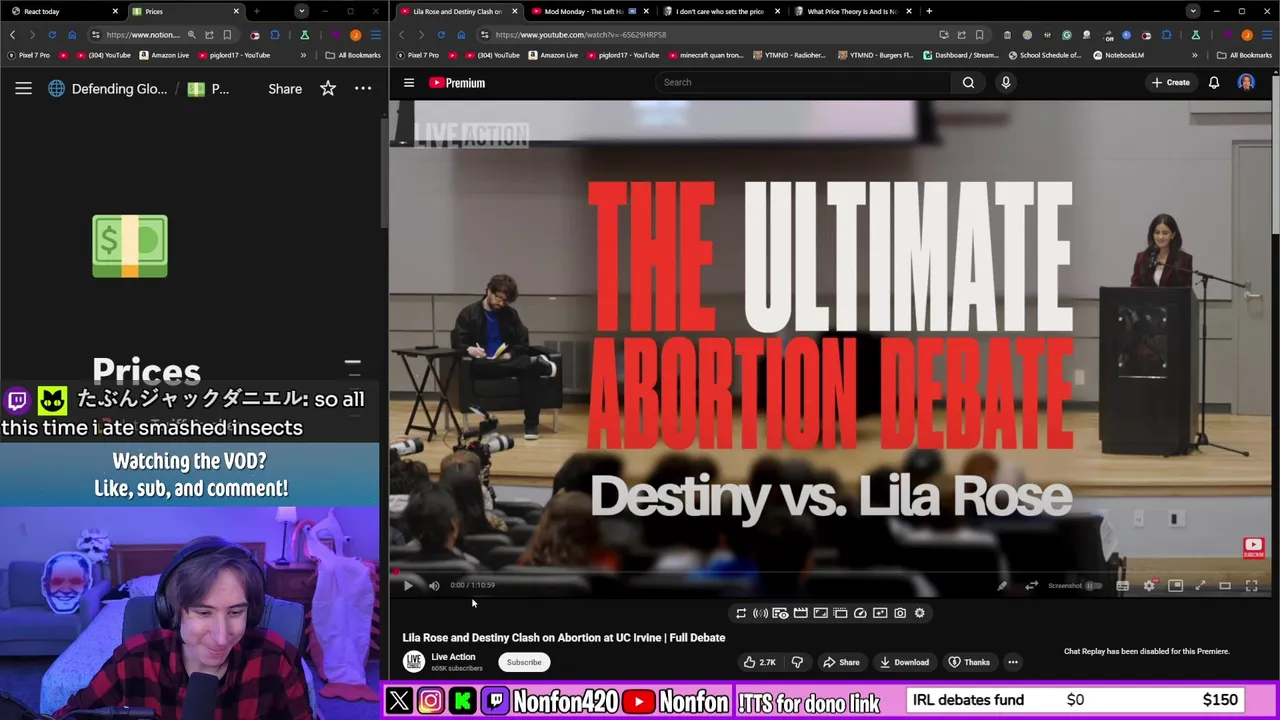Click the YouTube search magnifier button
This screenshot has height=720, width=1280.
(968, 82)
